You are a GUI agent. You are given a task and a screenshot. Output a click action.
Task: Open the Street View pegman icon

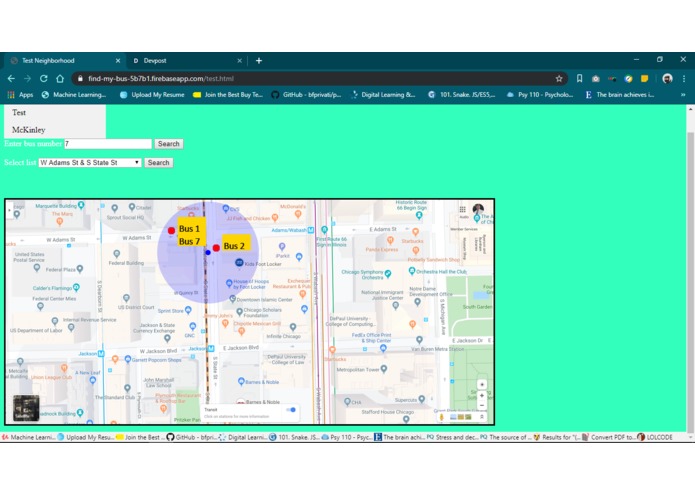tap(441, 416)
